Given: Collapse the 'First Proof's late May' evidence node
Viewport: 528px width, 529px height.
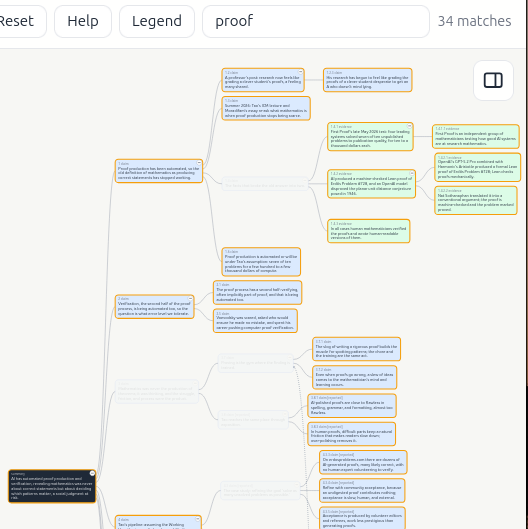Looking at the screenshot, I should coord(409,126).
